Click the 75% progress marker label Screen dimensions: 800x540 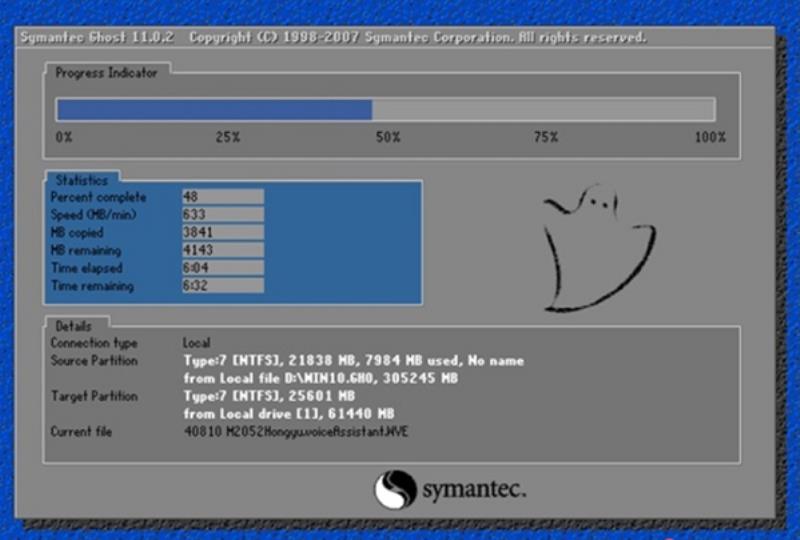tap(546, 137)
